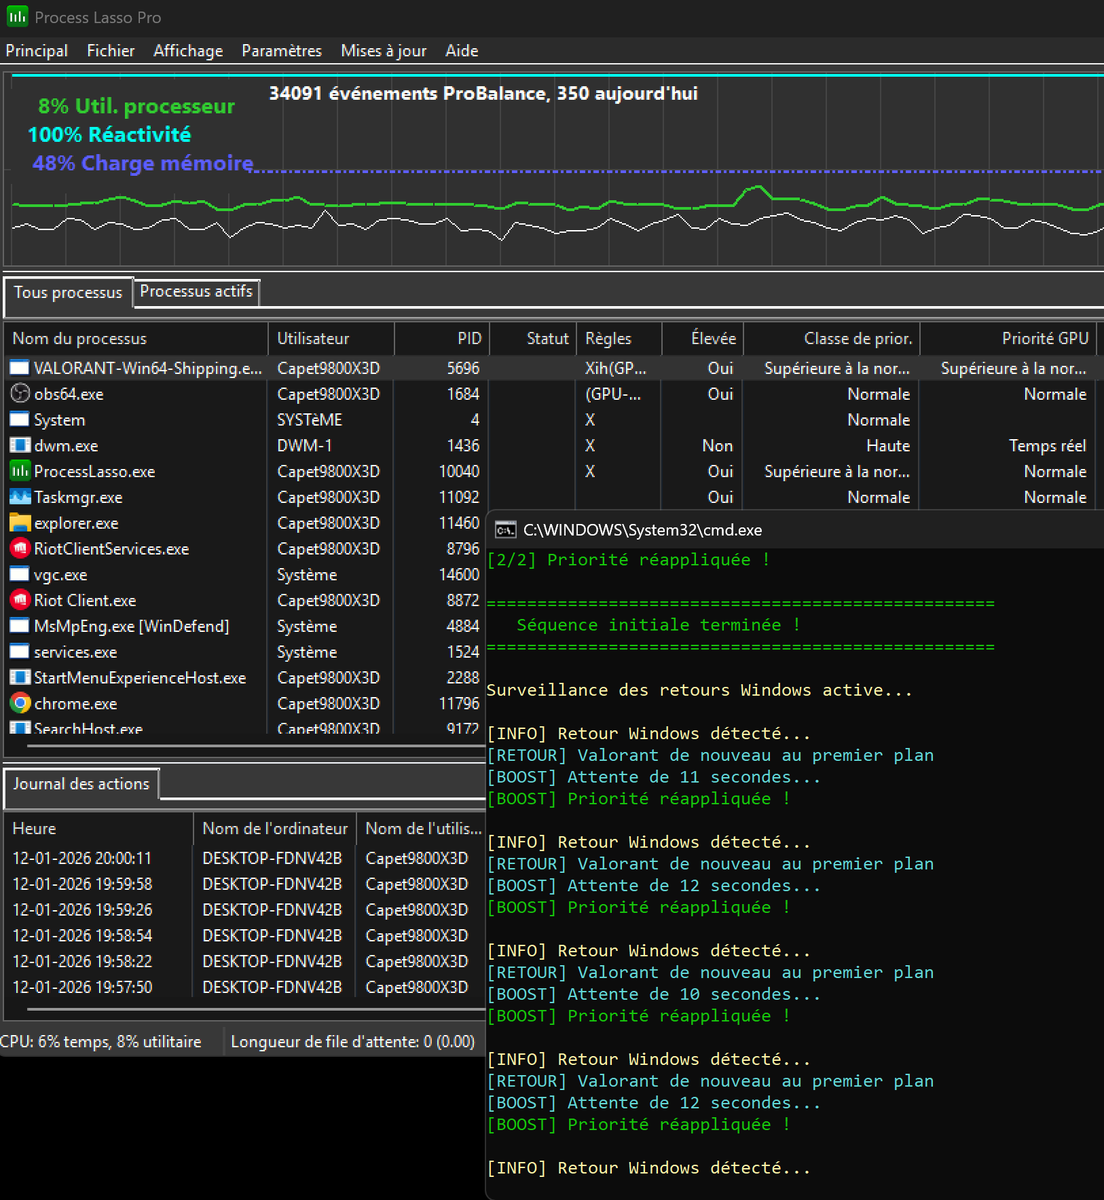Viewport: 1104px width, 1200px height.
Task: Click Longueur de file d'attente status entry
Action: tap(353, 1041)
